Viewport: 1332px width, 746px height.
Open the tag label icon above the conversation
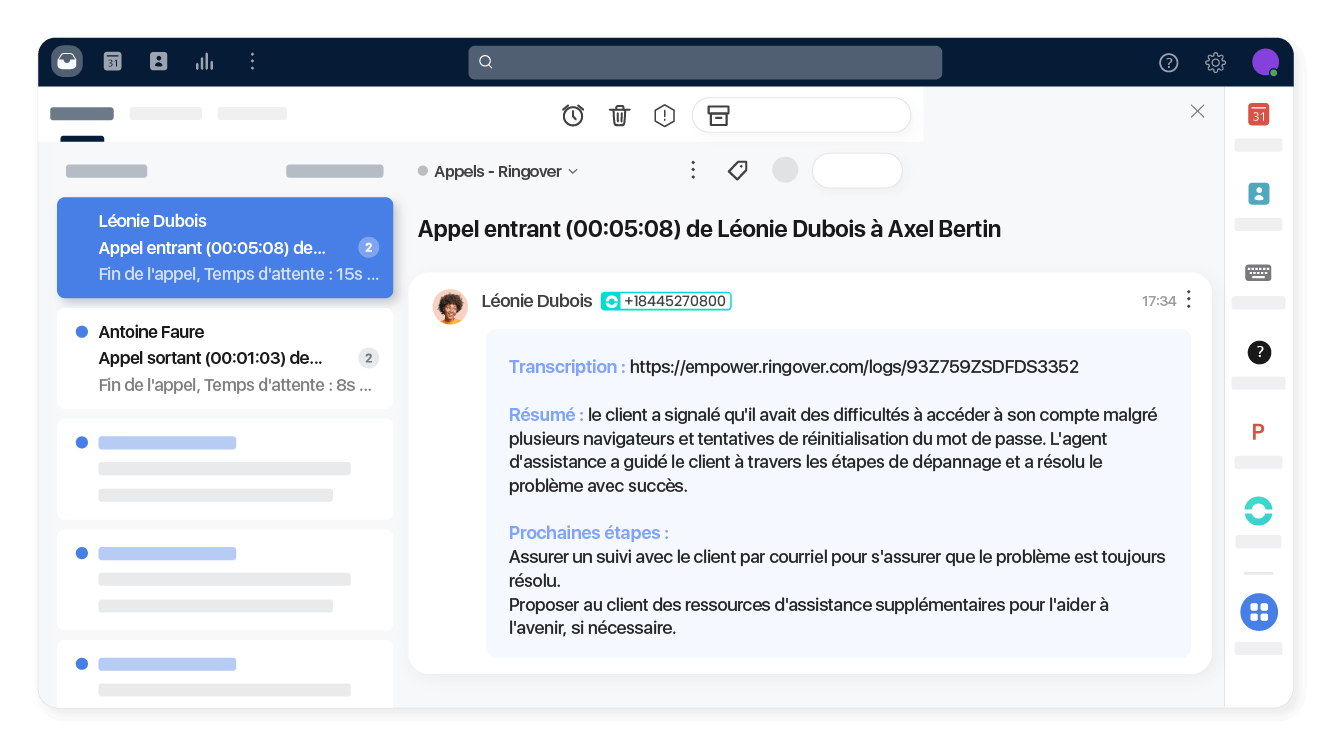[737, 170]
